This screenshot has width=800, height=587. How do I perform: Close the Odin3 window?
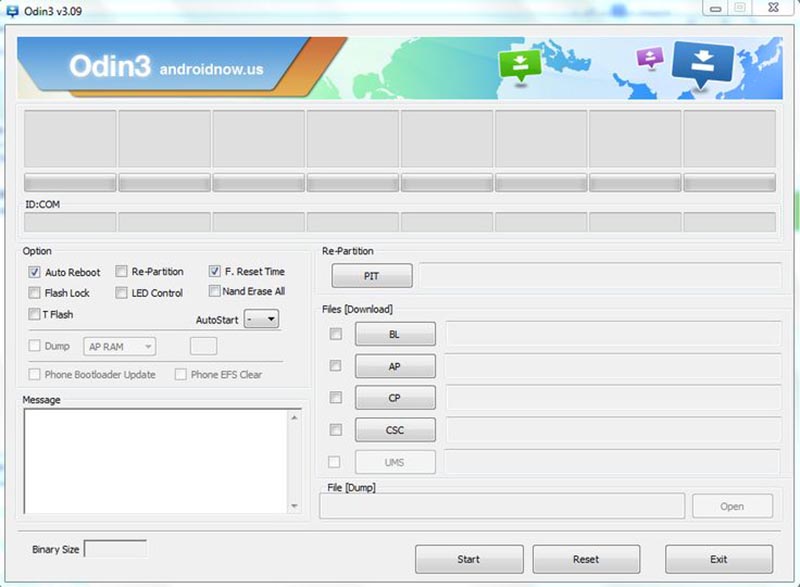pyautogui.click(x=773, y=8)
